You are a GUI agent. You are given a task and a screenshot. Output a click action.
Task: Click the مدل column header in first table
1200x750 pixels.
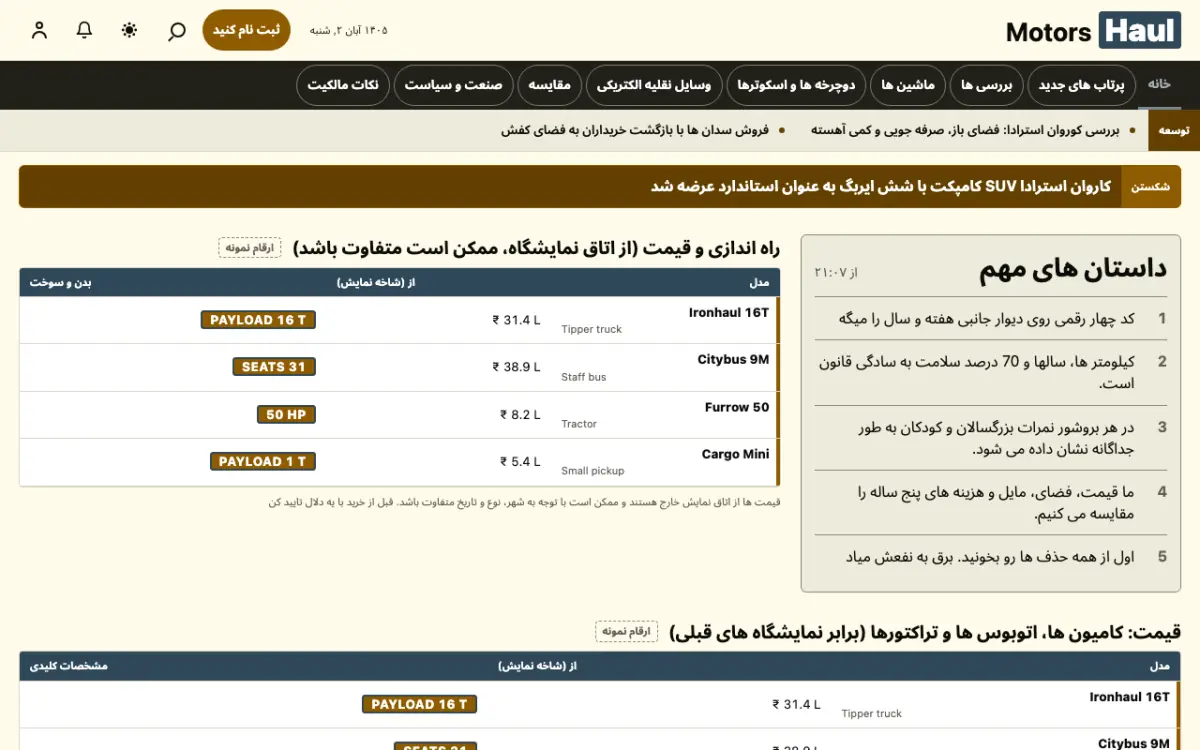759,282
